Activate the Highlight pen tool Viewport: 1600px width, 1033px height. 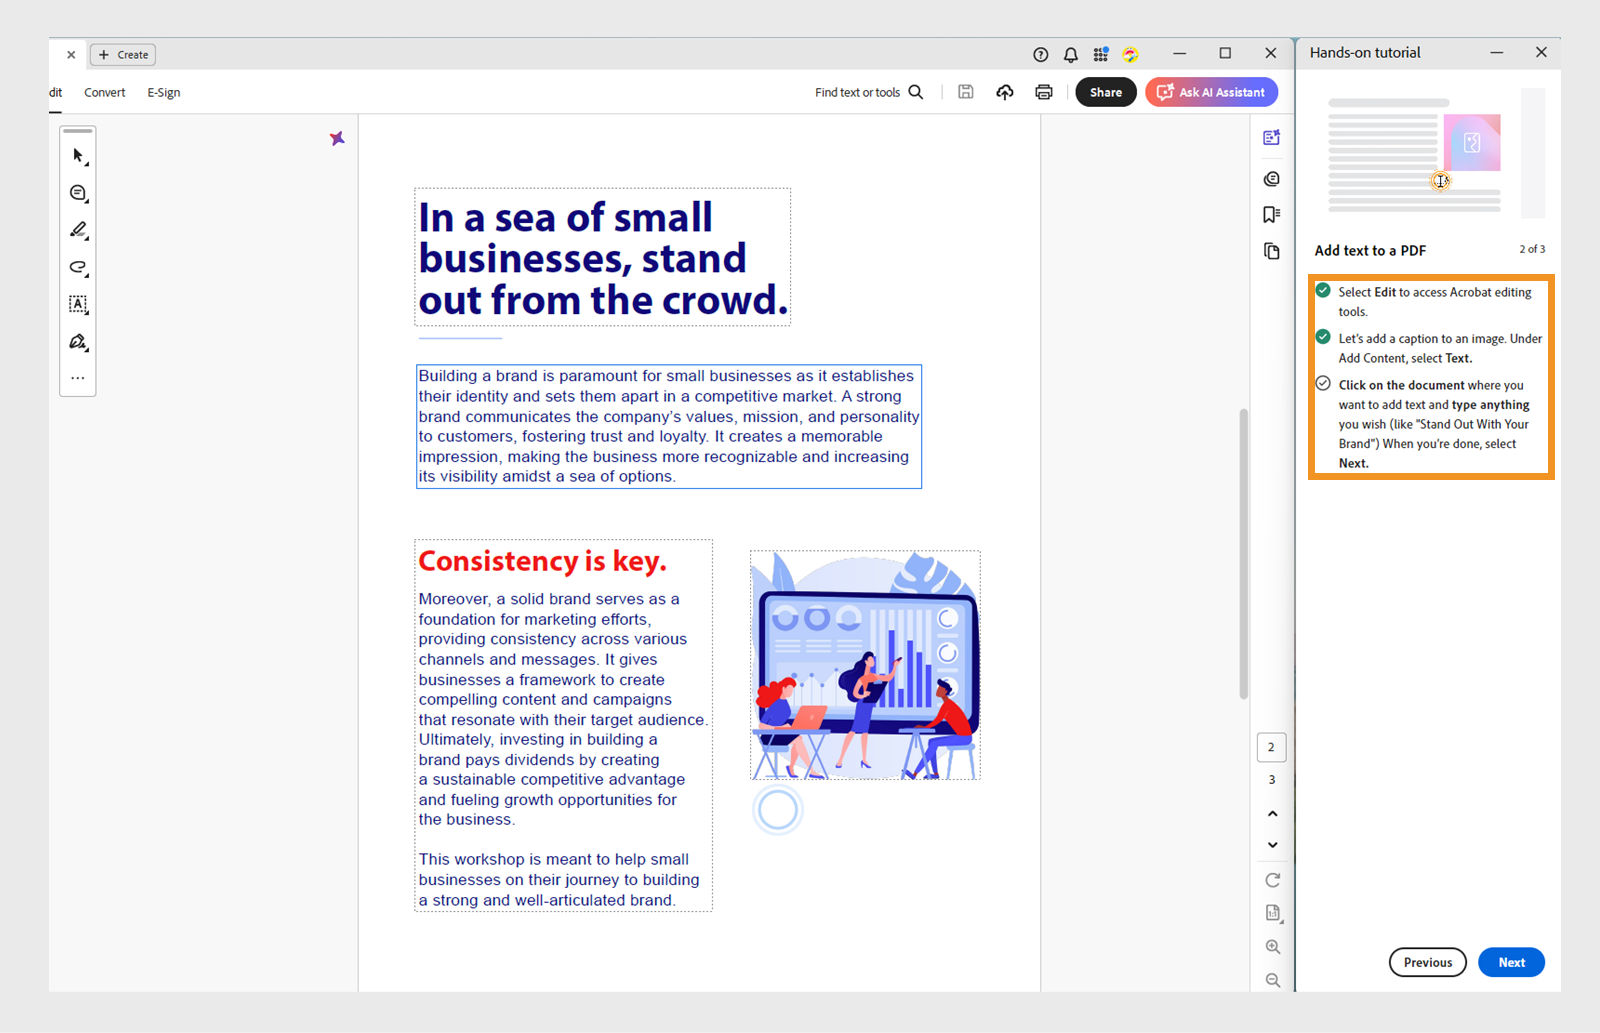point(78,230)
